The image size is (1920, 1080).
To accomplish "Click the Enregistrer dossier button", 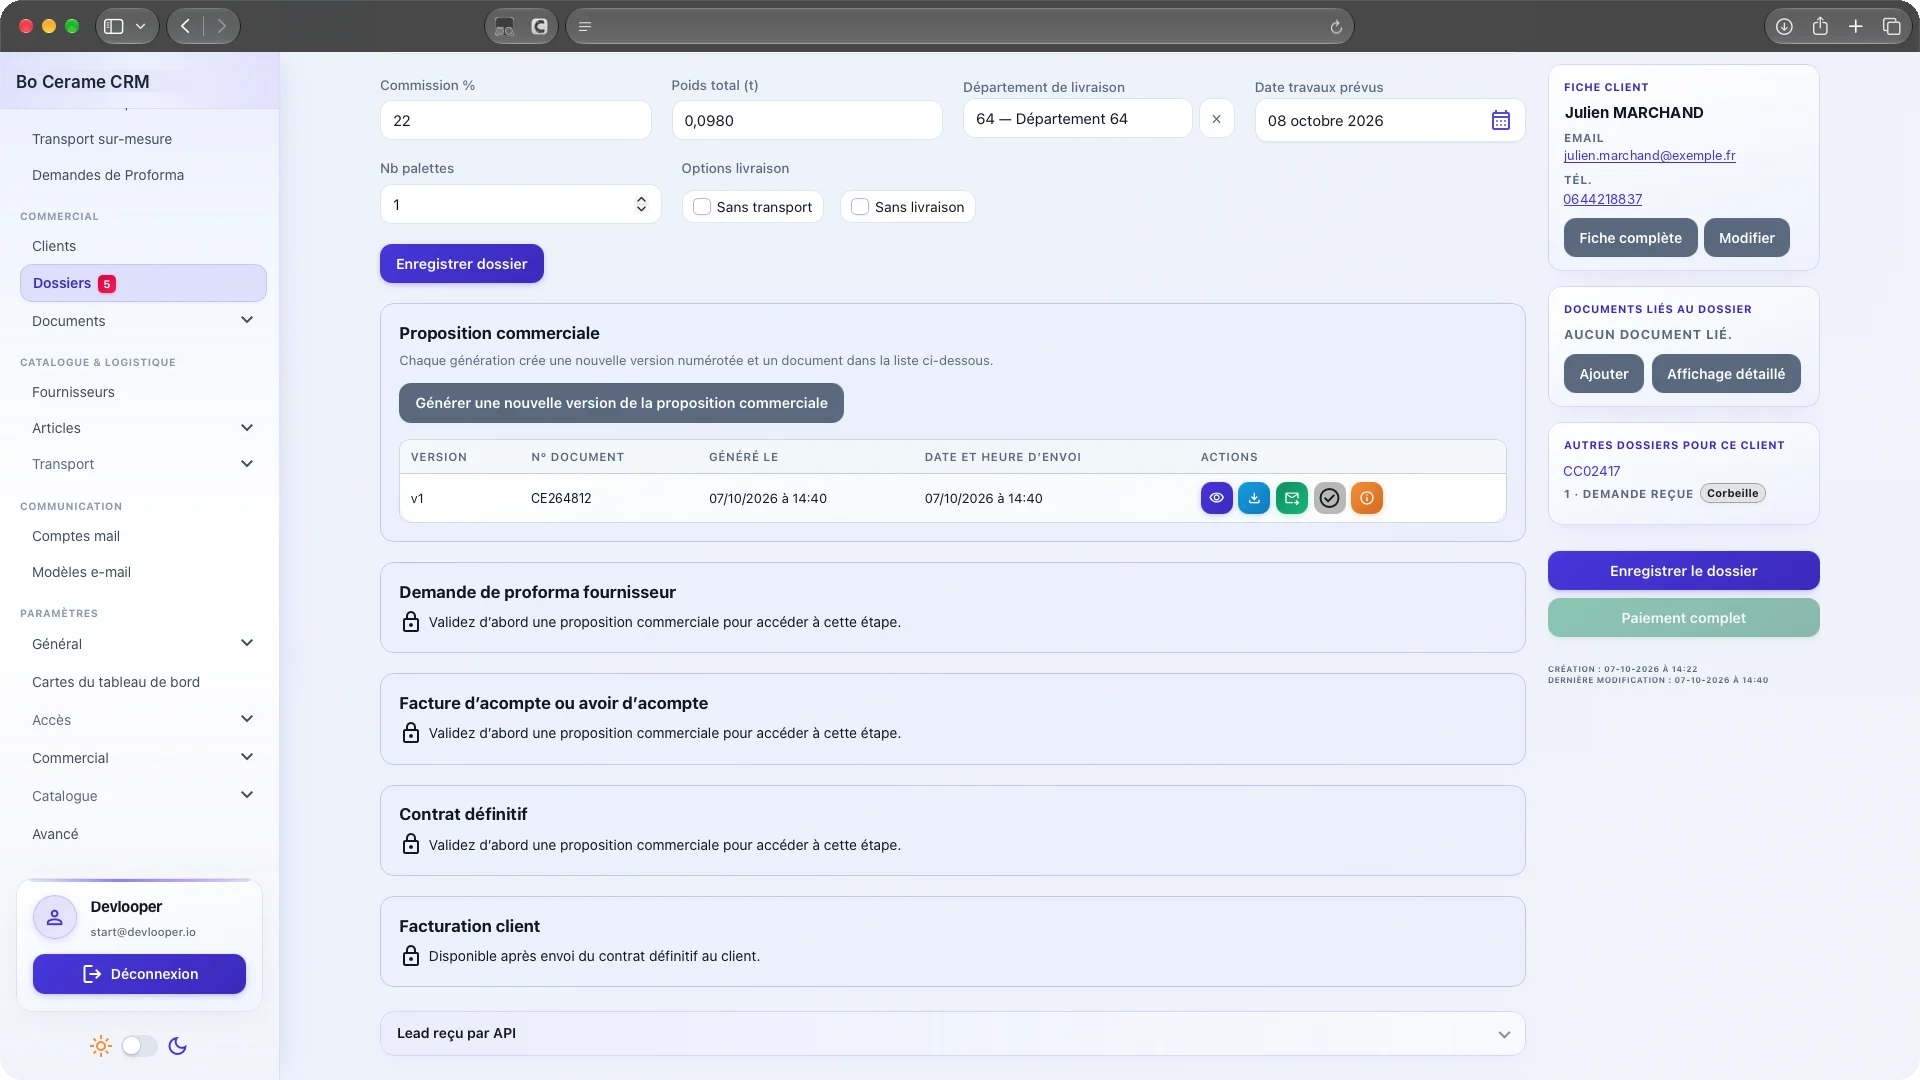I will click(x=461, y=264).
